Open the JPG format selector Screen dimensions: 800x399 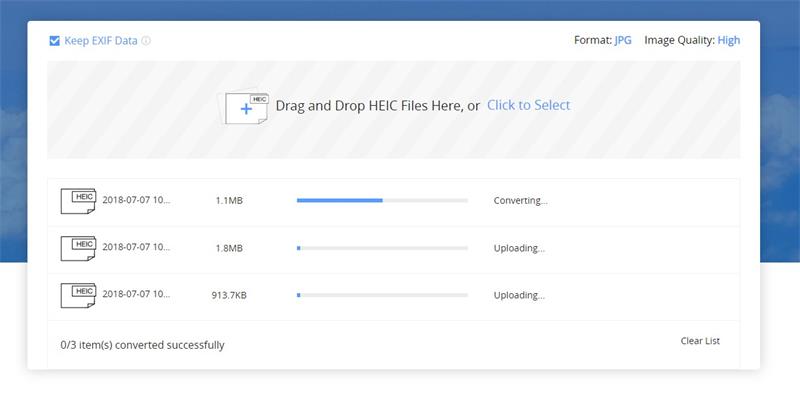[x=623, y=40]
